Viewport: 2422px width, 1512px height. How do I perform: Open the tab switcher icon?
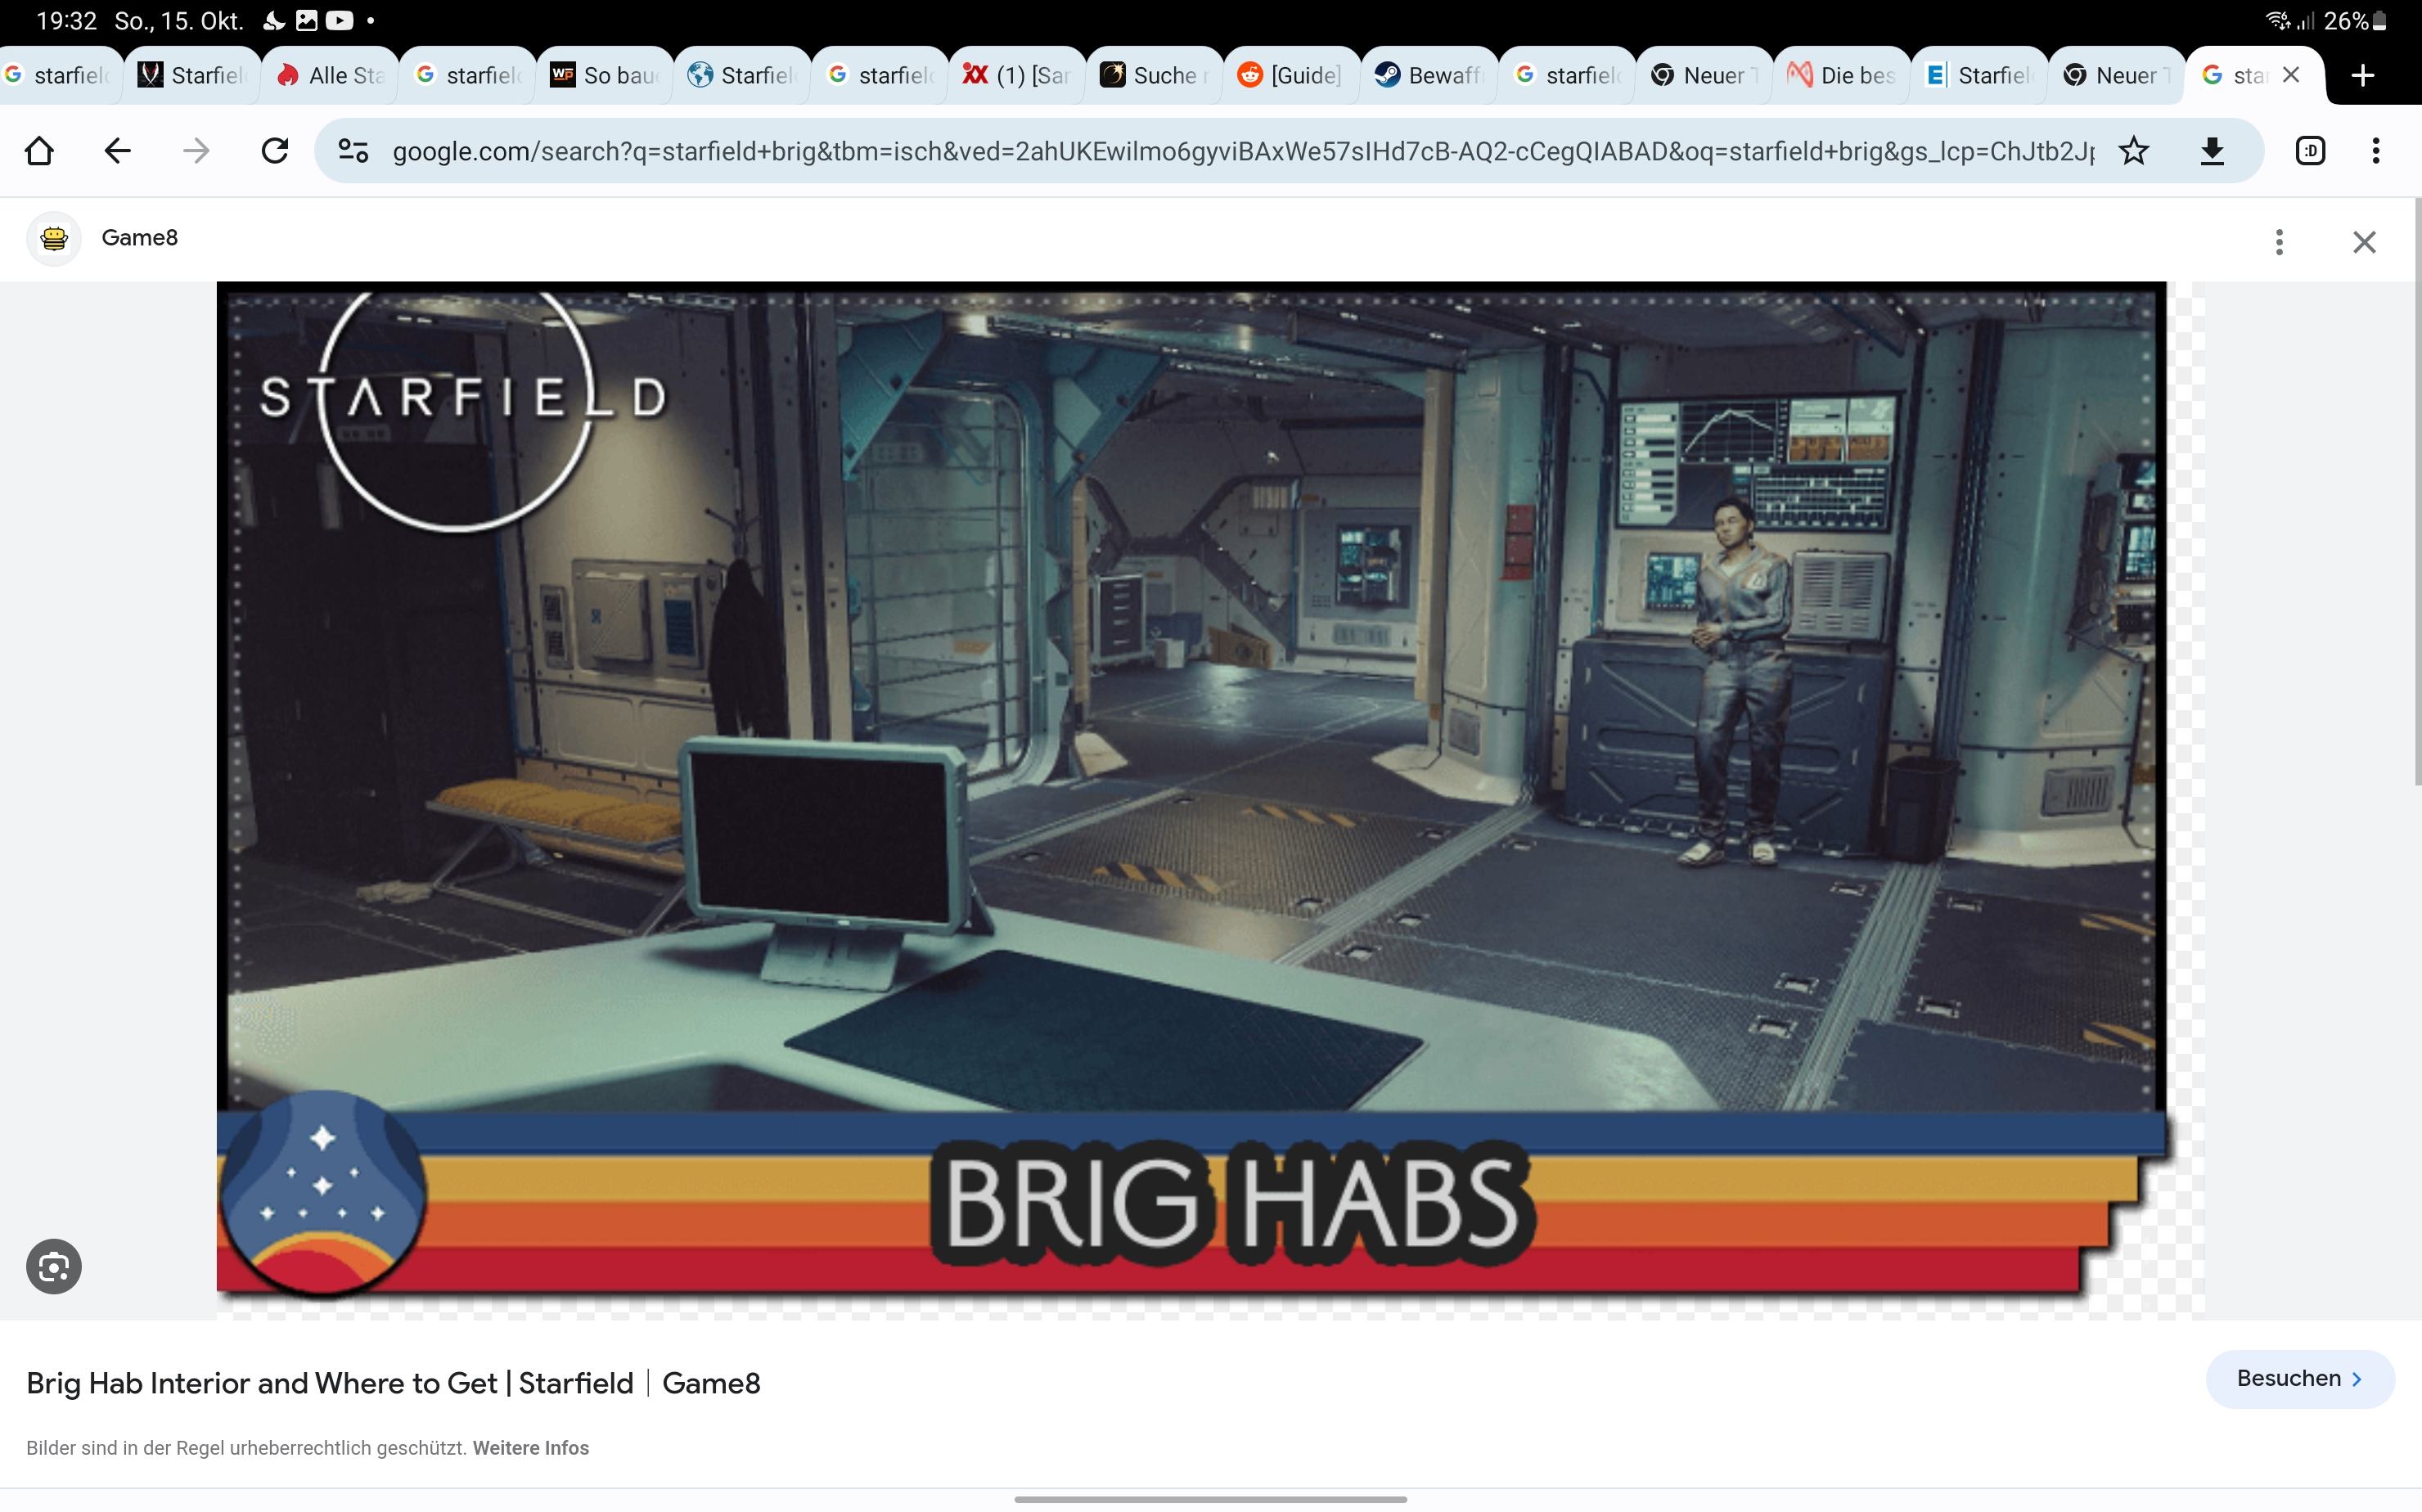2310,151
